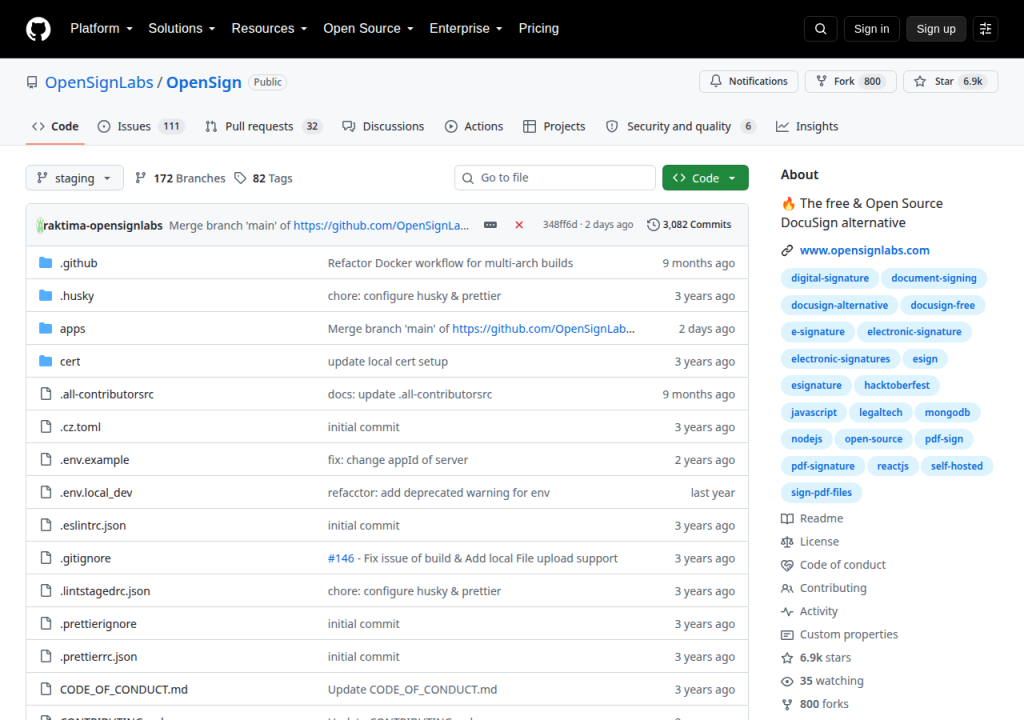Image resolution: width=1024 pixels, height=720 pixels.
Task: Open the Contributing guidelines link
Action: [x=833, y=588]
